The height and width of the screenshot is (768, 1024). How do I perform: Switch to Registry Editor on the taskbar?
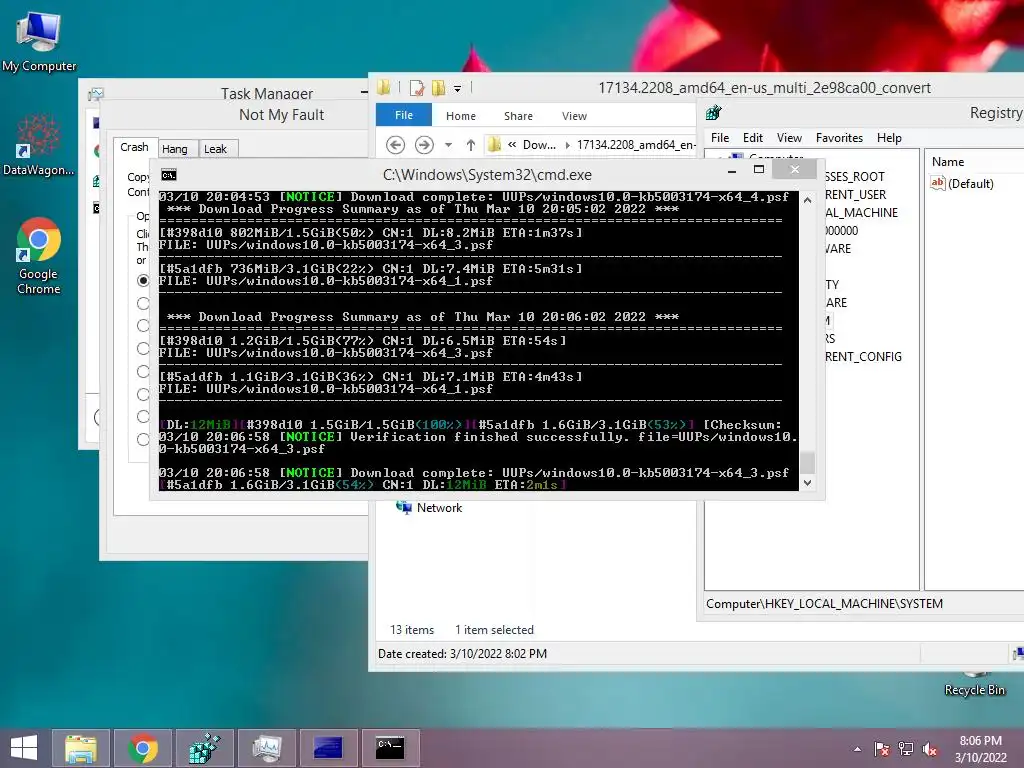204,748
